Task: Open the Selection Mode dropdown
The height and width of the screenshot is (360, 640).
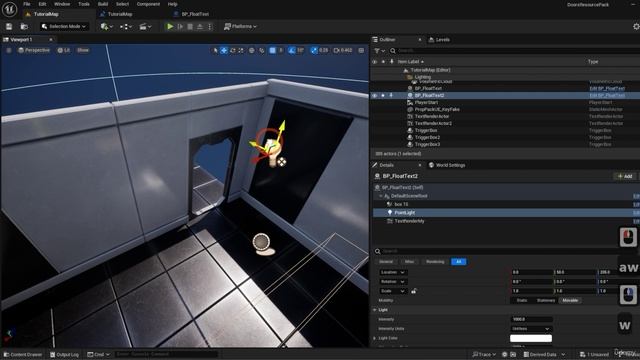Action: point(64,27)
